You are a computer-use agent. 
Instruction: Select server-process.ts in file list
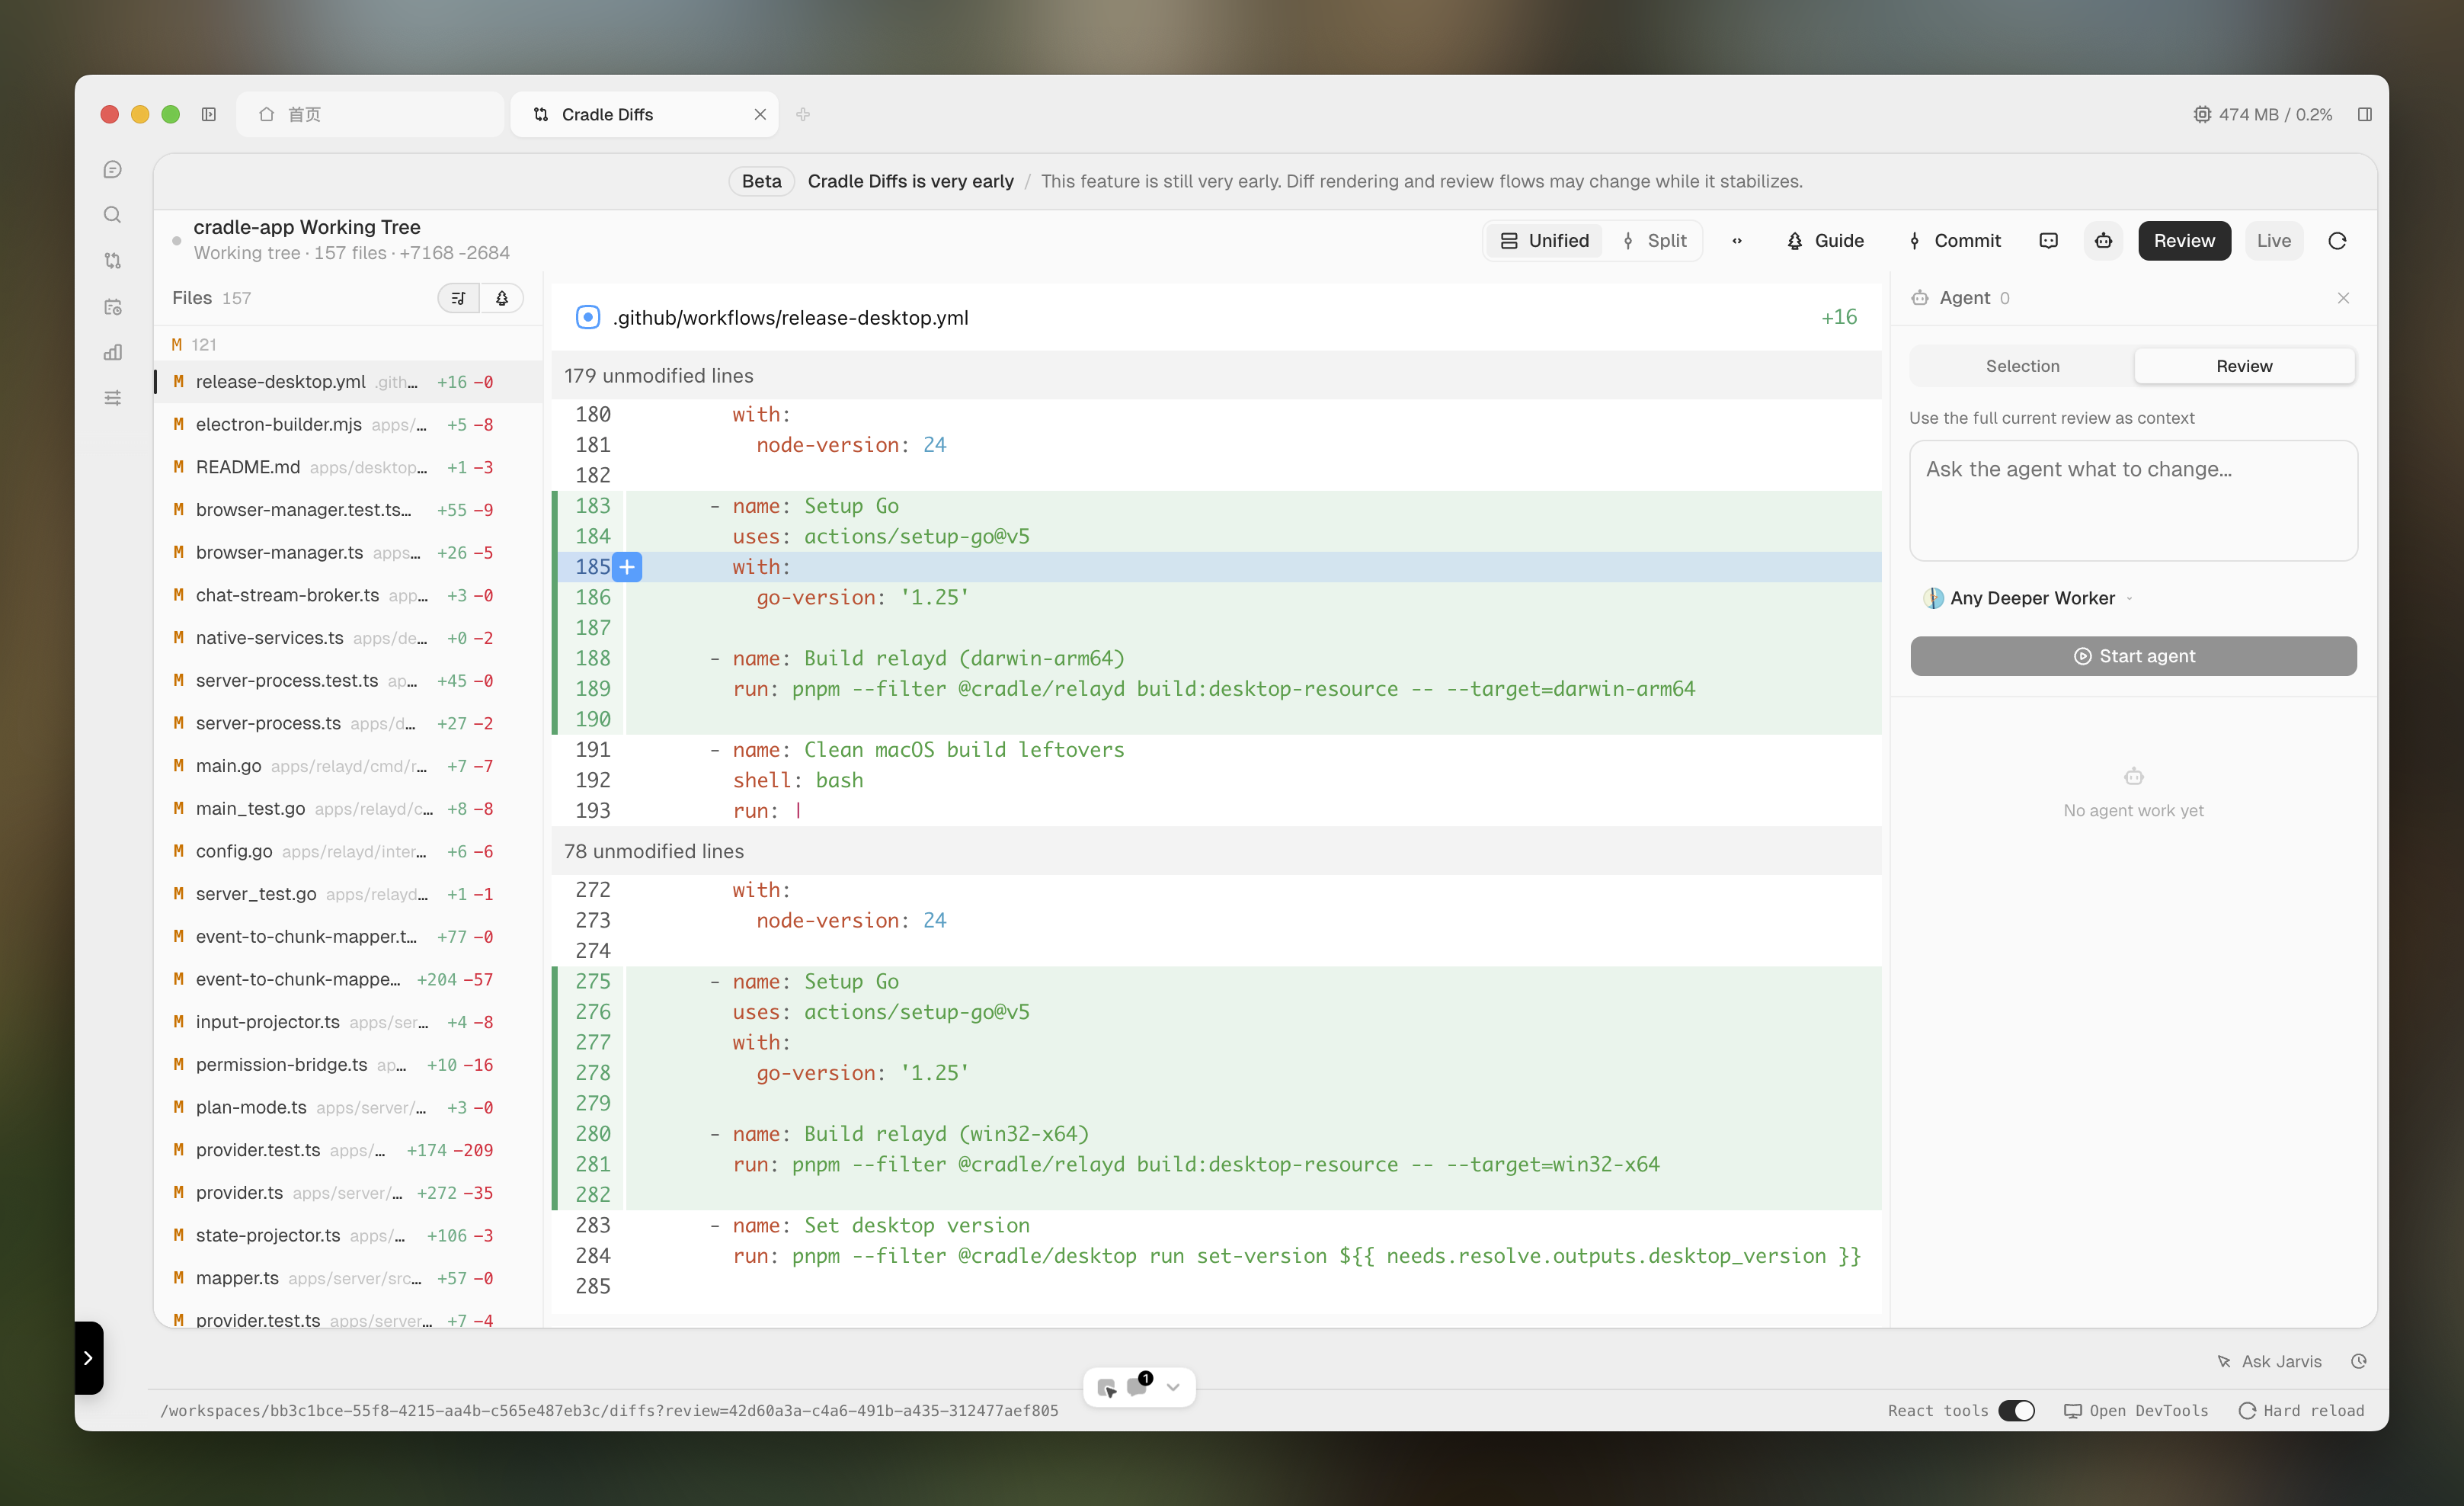tap(348, 723)
